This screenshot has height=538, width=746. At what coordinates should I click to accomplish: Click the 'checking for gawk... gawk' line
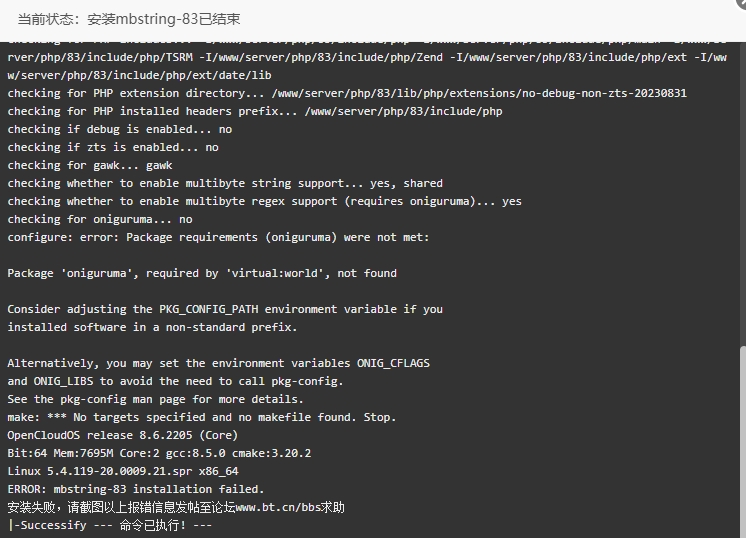click(90, 166)
